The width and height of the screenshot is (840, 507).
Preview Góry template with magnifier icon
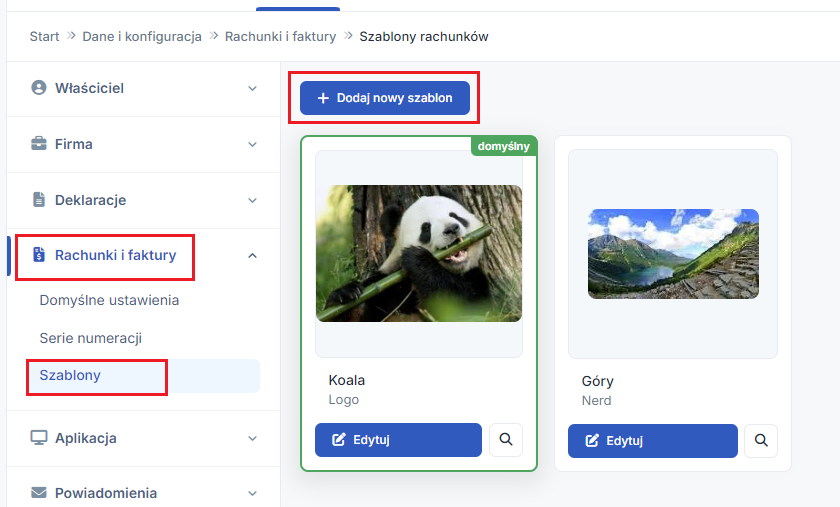pos(761,441)
